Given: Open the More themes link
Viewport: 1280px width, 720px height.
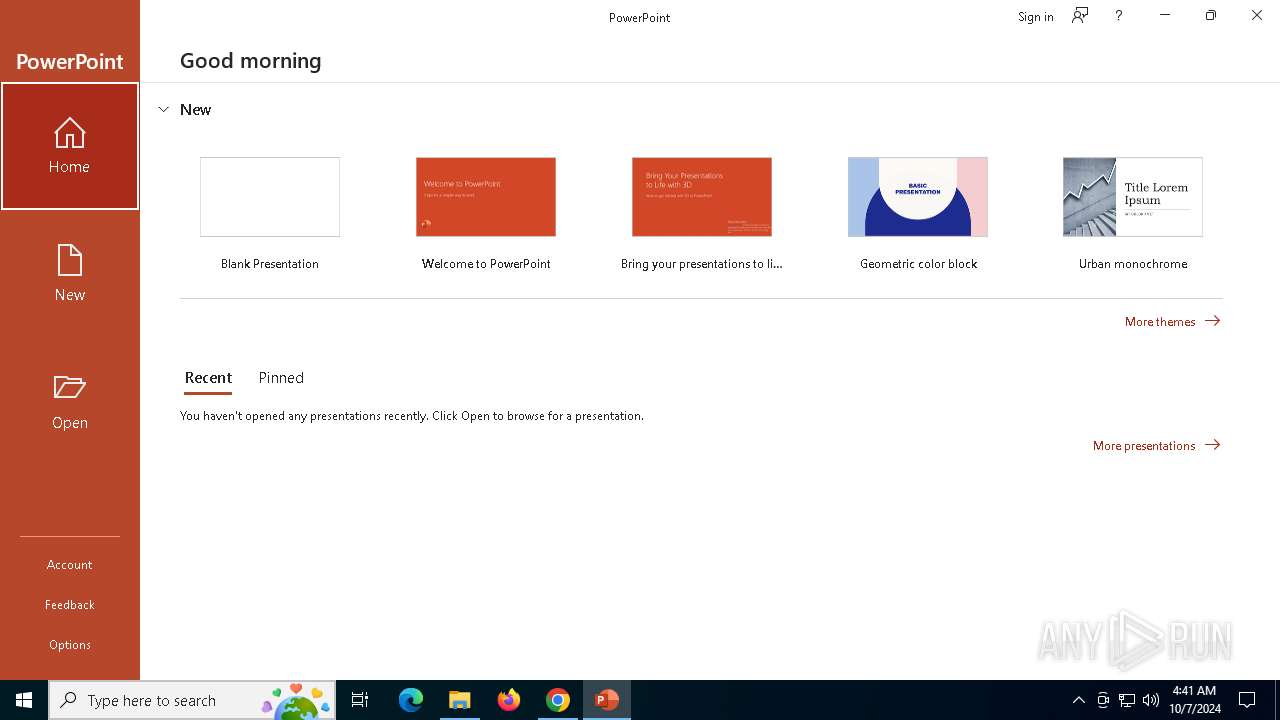Looking at the screenshot, I should click(x=1173, y=321).
